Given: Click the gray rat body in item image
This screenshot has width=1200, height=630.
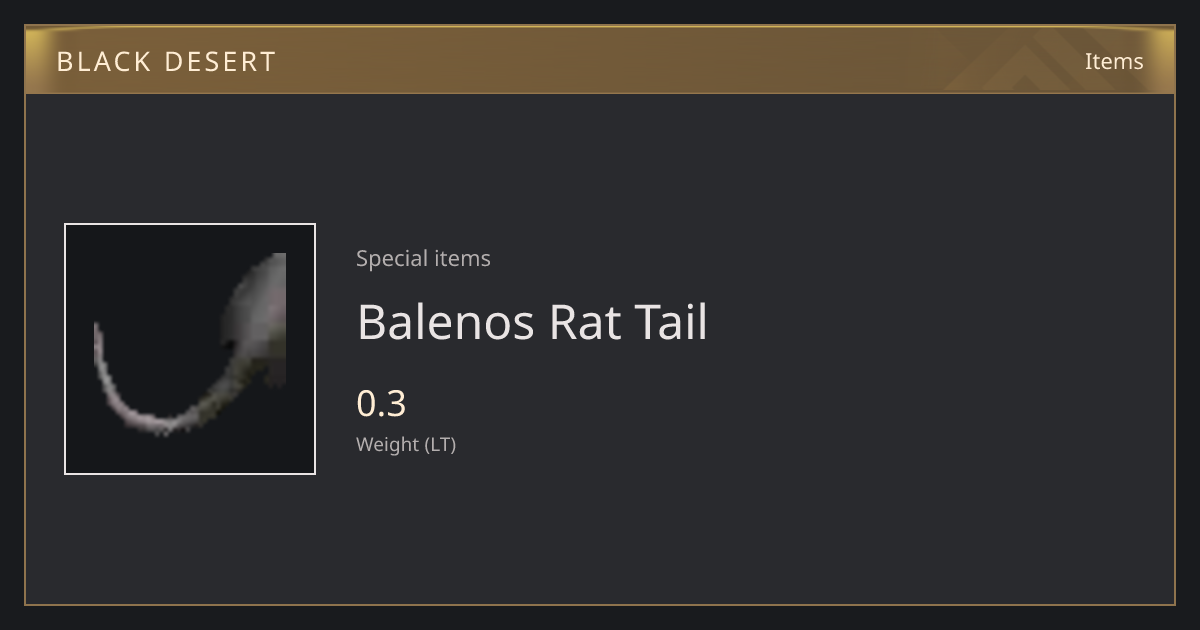Looking at the screenshot, I should pyautogui.click(x=257, y=310).
